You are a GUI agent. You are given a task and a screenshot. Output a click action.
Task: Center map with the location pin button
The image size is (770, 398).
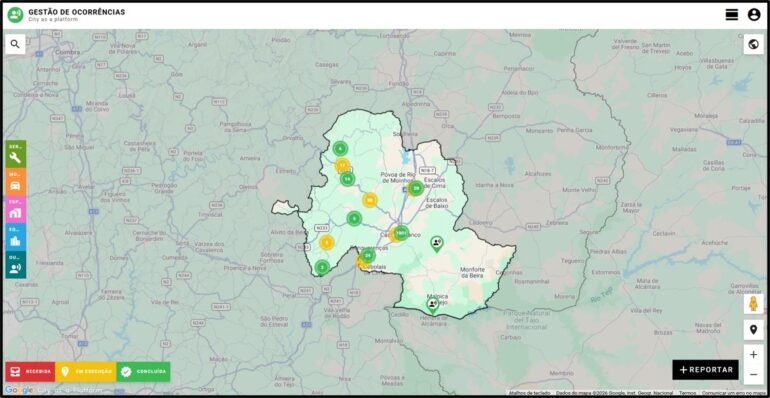[753, 330]
